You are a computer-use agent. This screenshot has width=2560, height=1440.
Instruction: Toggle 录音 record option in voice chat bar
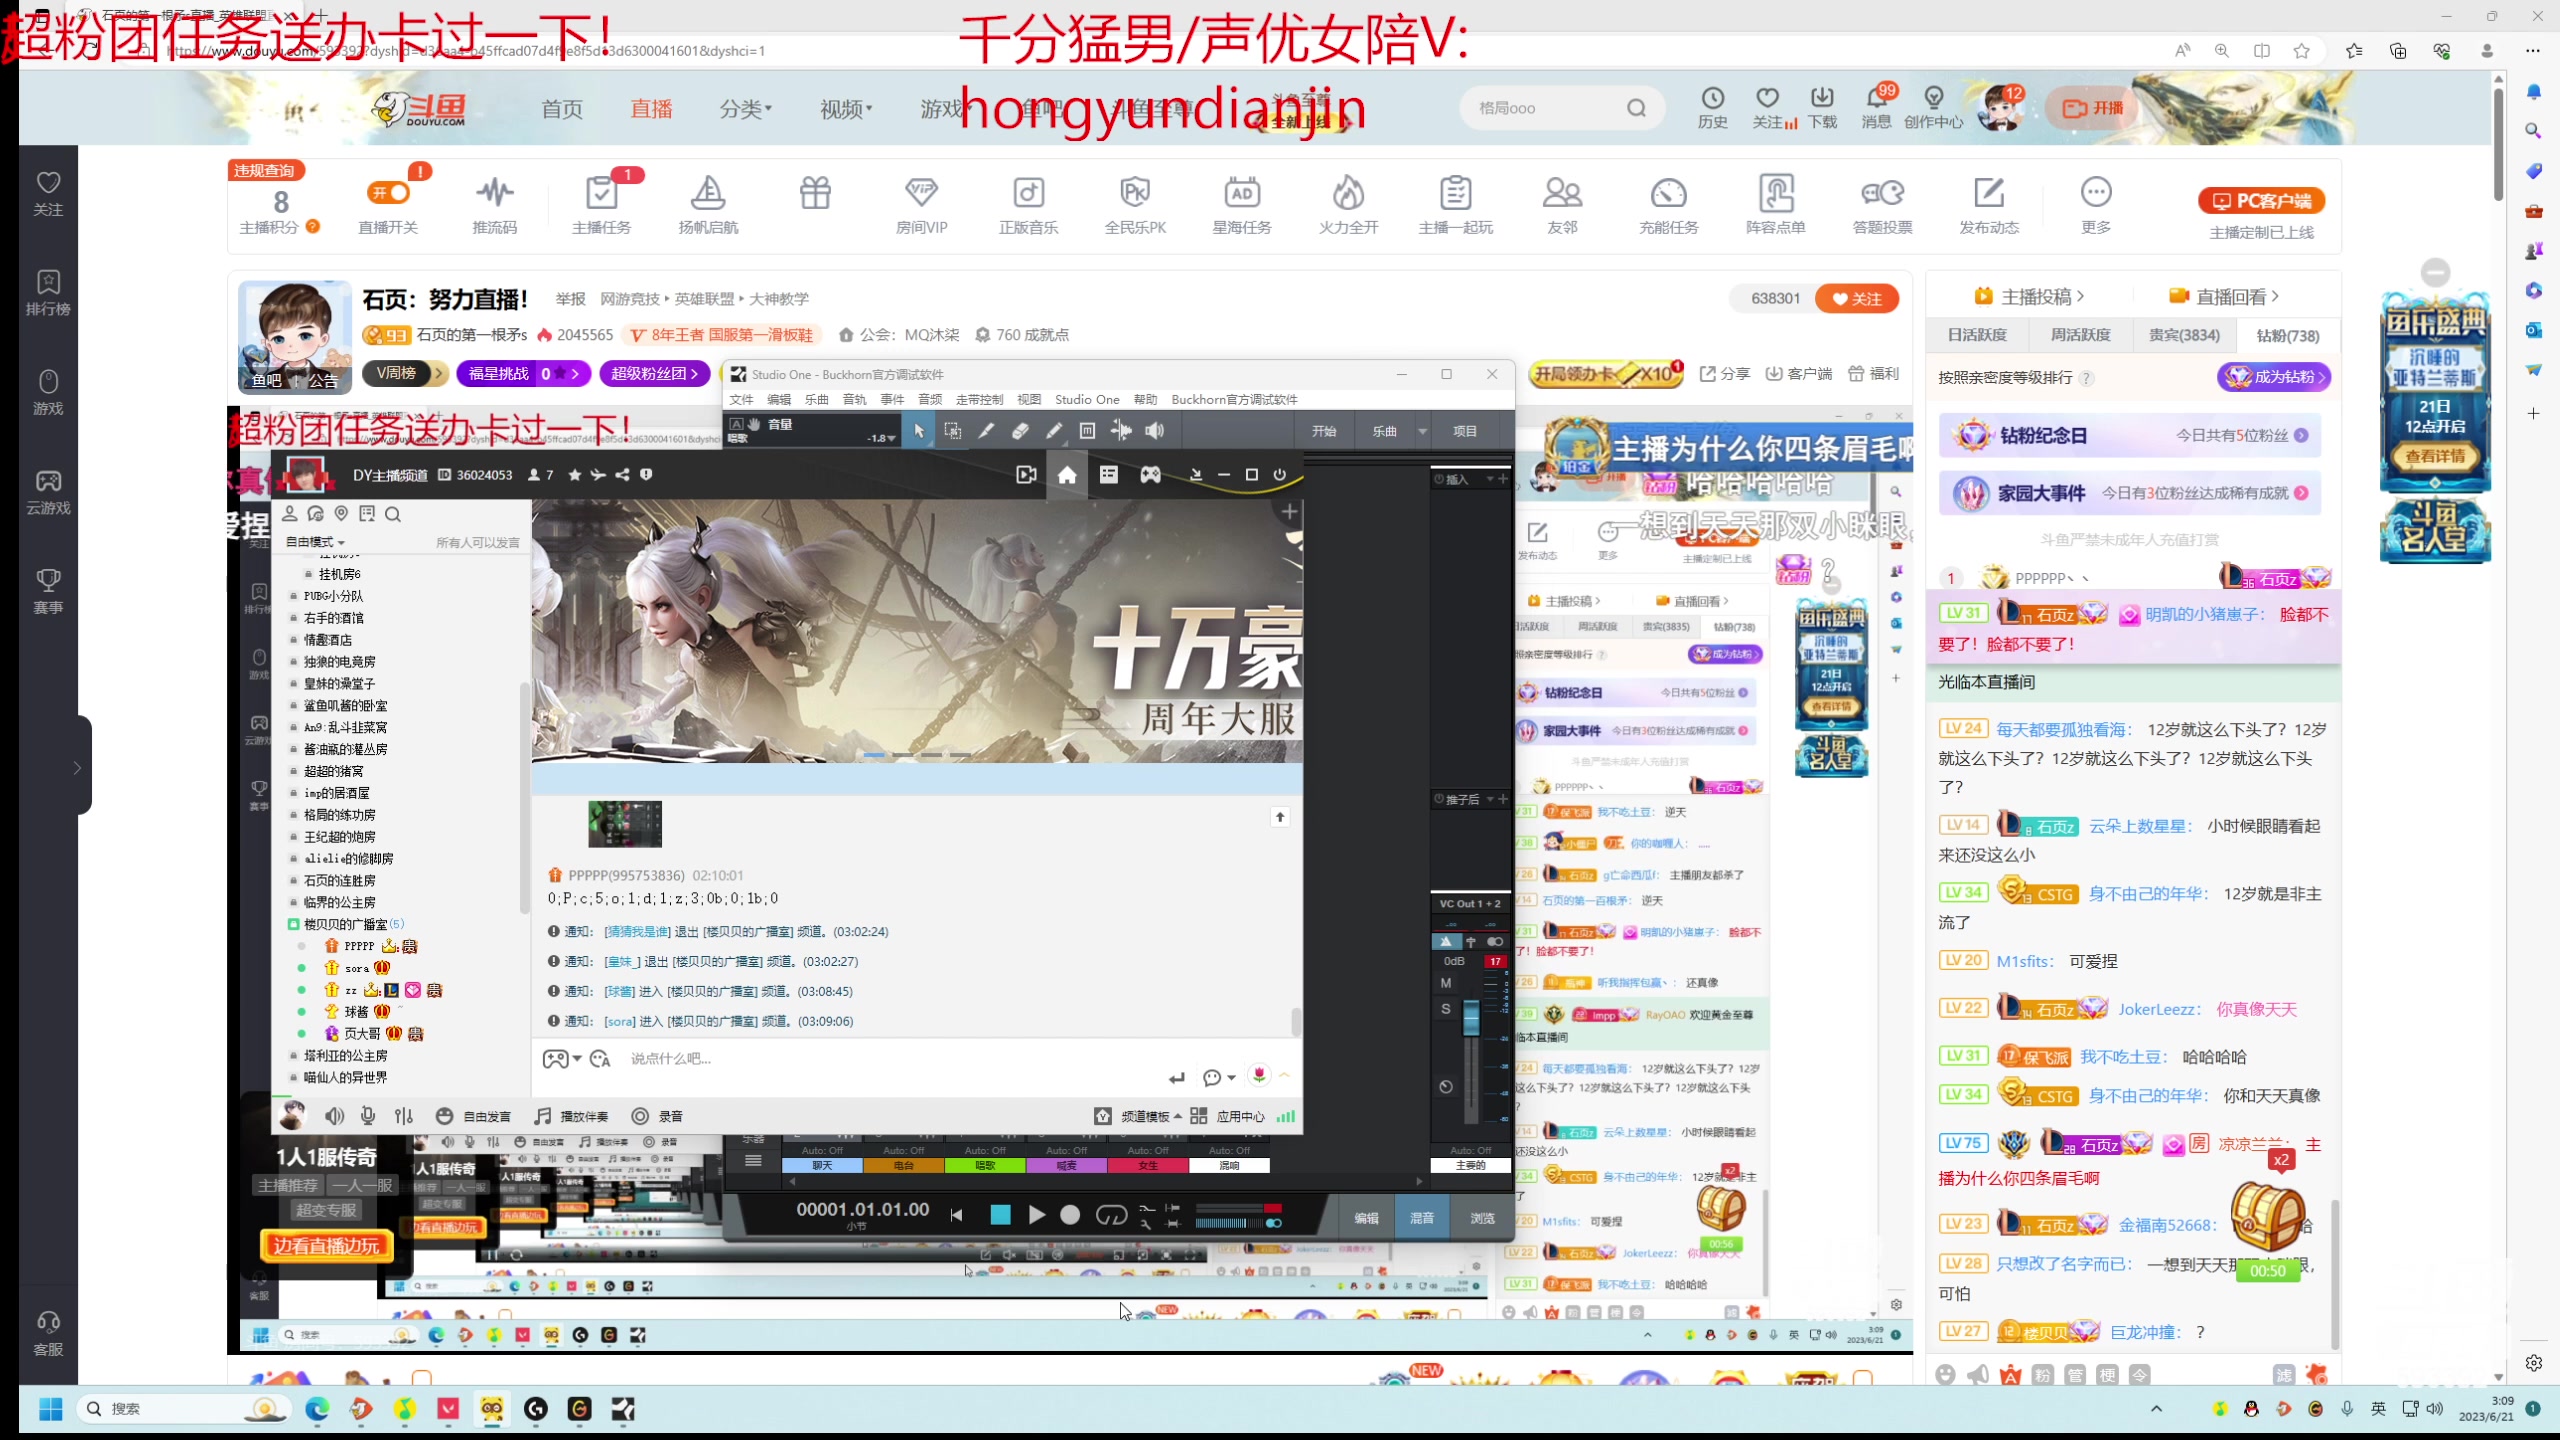coord(657,1116)
